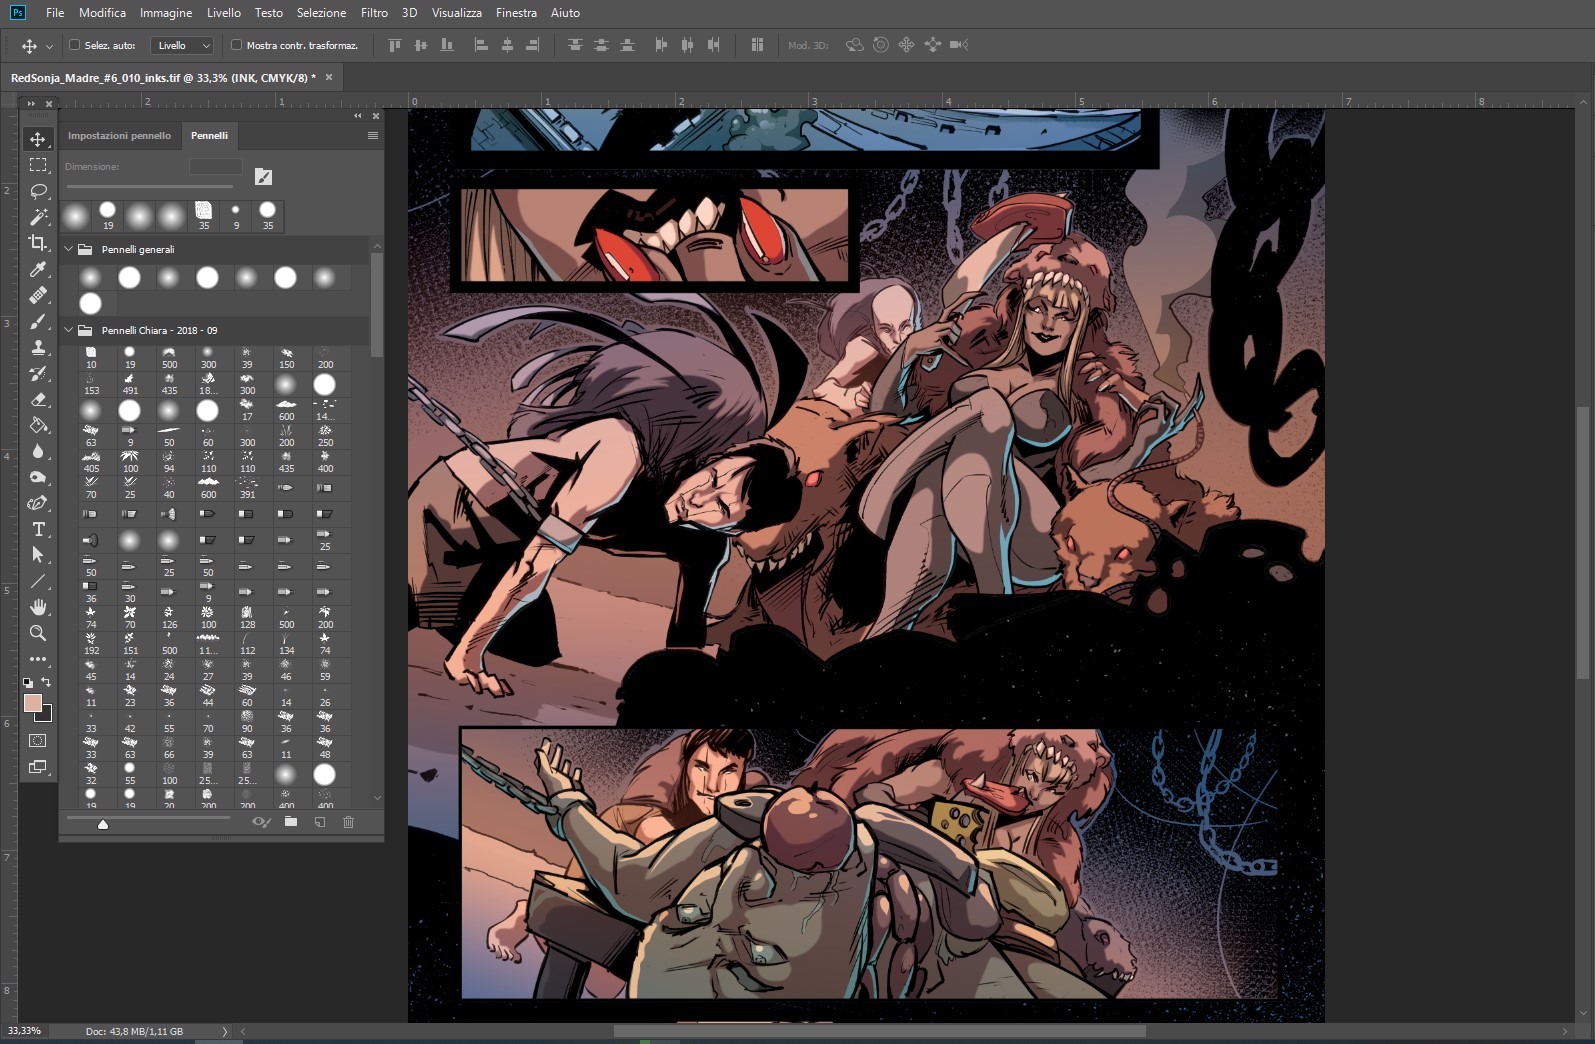Viewport: 1595px width, 1044px height.
Task: Switch to the Pennelli tab
Action: pos(209,135)
